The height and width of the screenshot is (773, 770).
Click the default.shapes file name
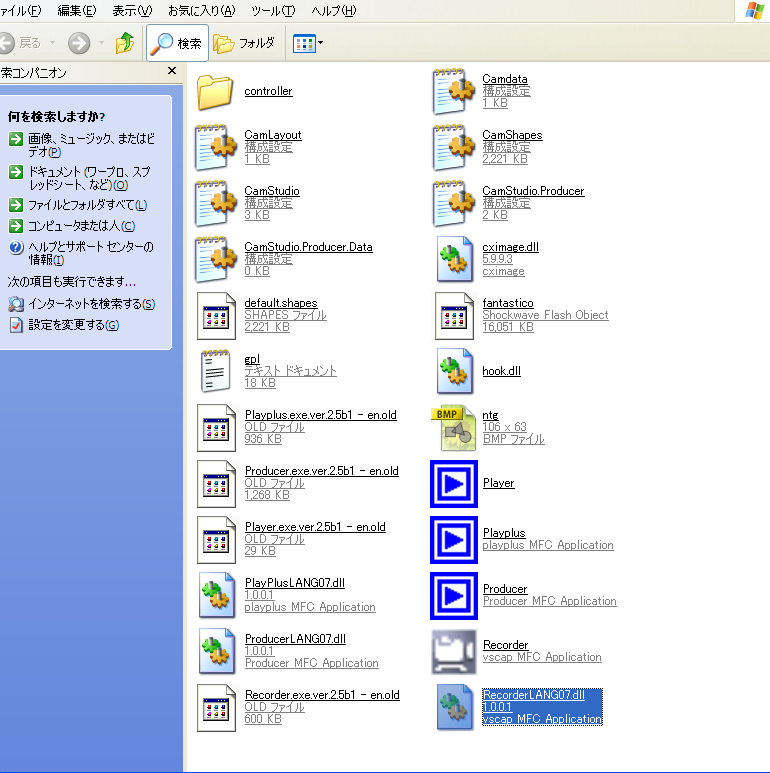[x=281, y=303]
